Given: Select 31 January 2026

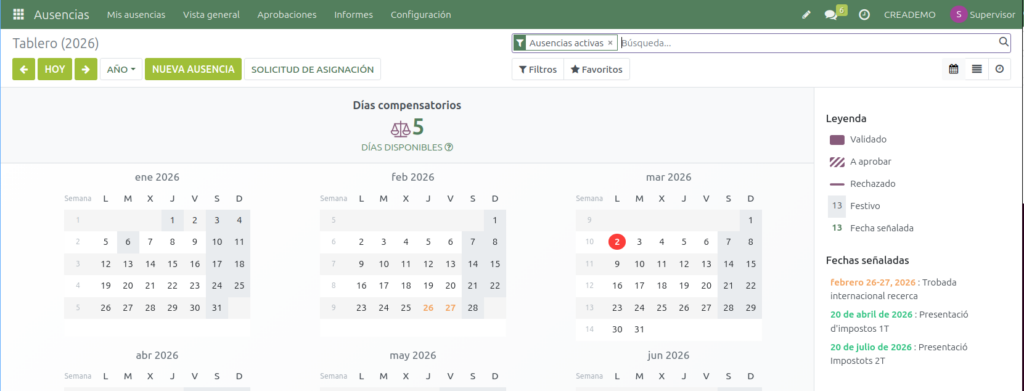Looking at the screenshot, I should 217,307.
